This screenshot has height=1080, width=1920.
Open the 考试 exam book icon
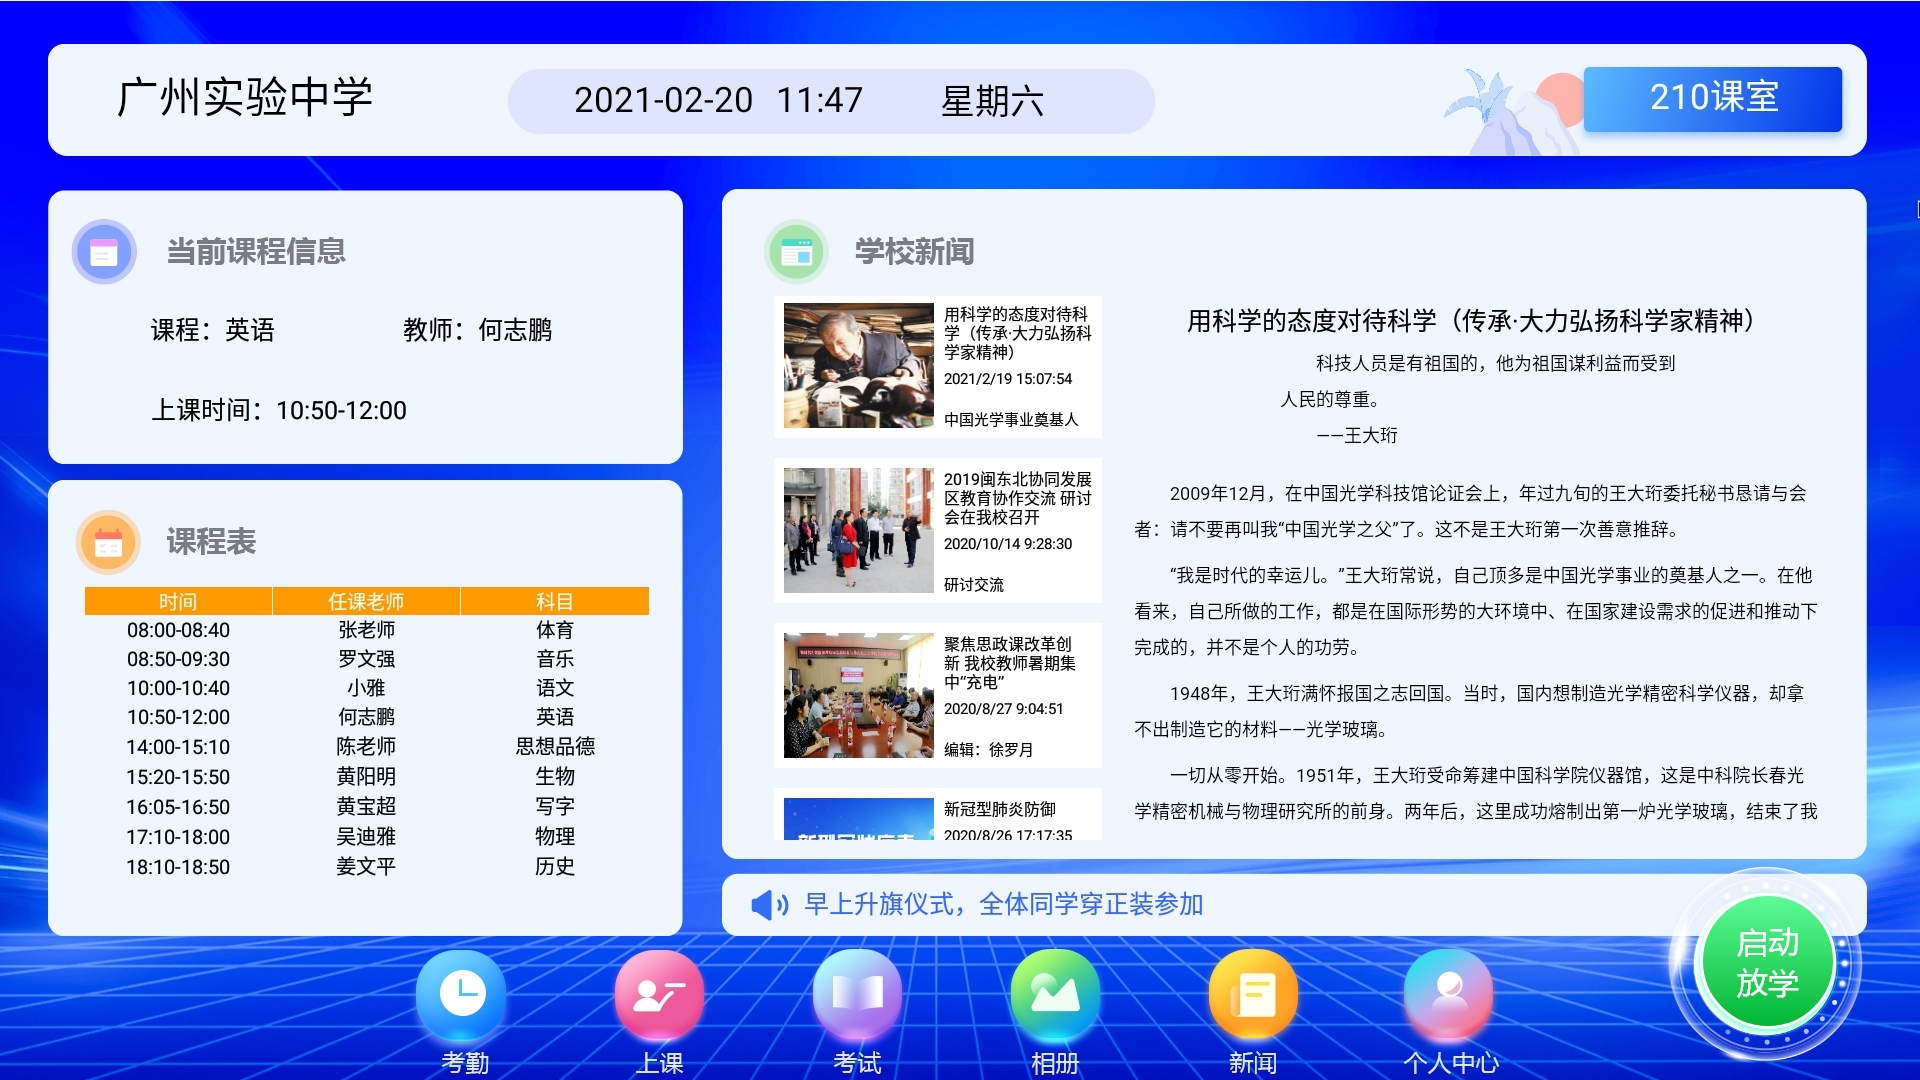click(x=857, y=994)
